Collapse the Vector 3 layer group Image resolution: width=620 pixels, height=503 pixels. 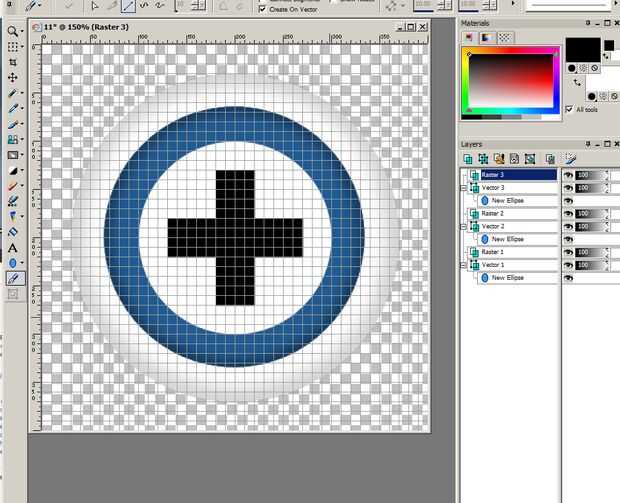(x=463, y=188)
